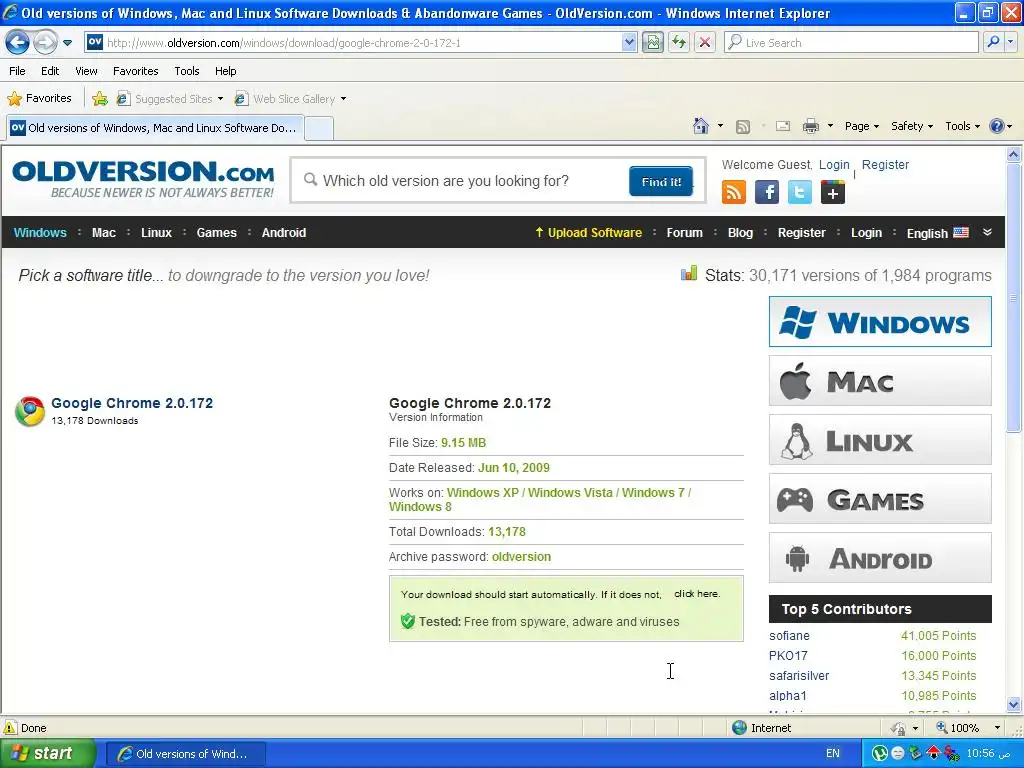The height and width of the screenshot is (768, 1024).
Task: Click the Linux platform banner
Action: point(880,440)
